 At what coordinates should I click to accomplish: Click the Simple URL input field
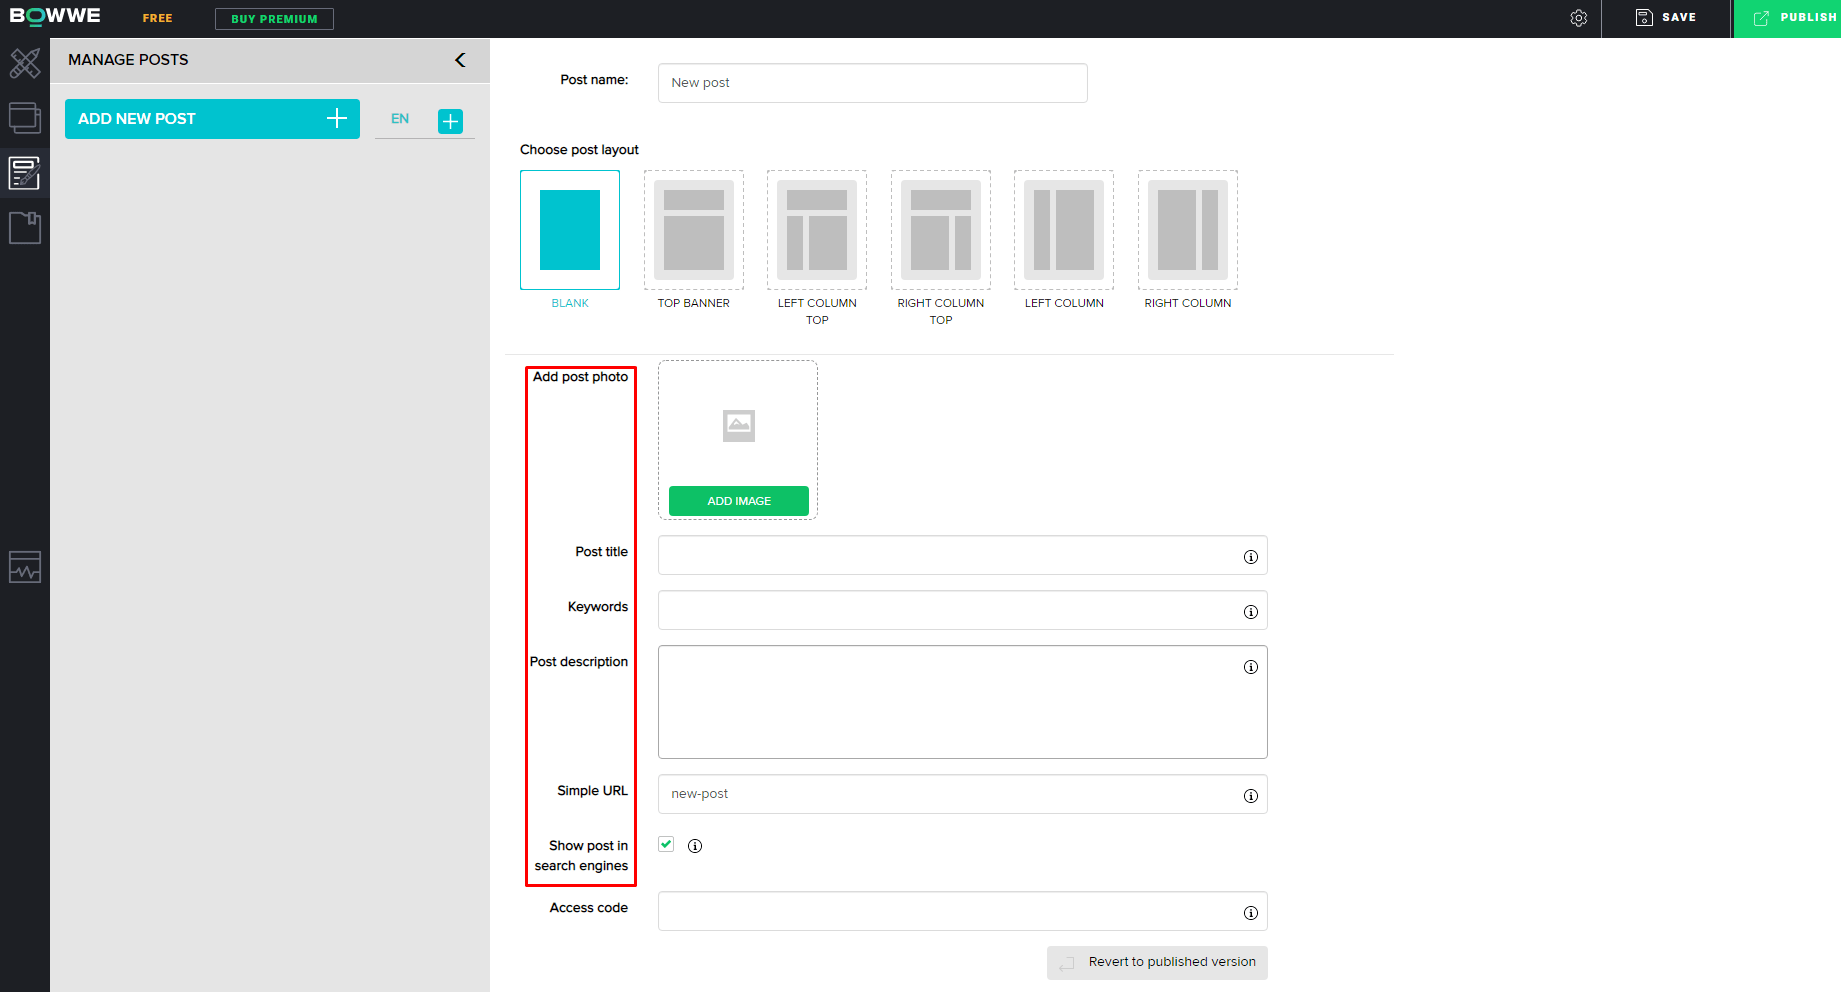pyautogui.click(x=963, y=794)
